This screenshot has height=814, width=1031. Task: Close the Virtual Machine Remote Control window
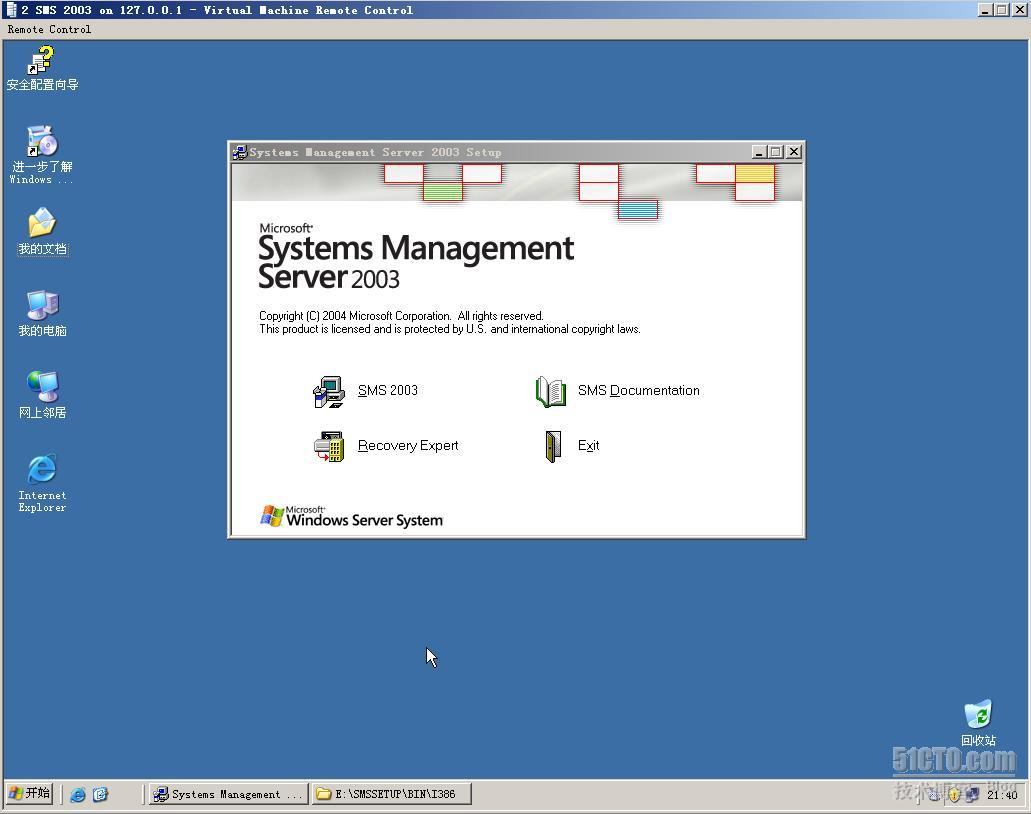tap(1019, 9)
